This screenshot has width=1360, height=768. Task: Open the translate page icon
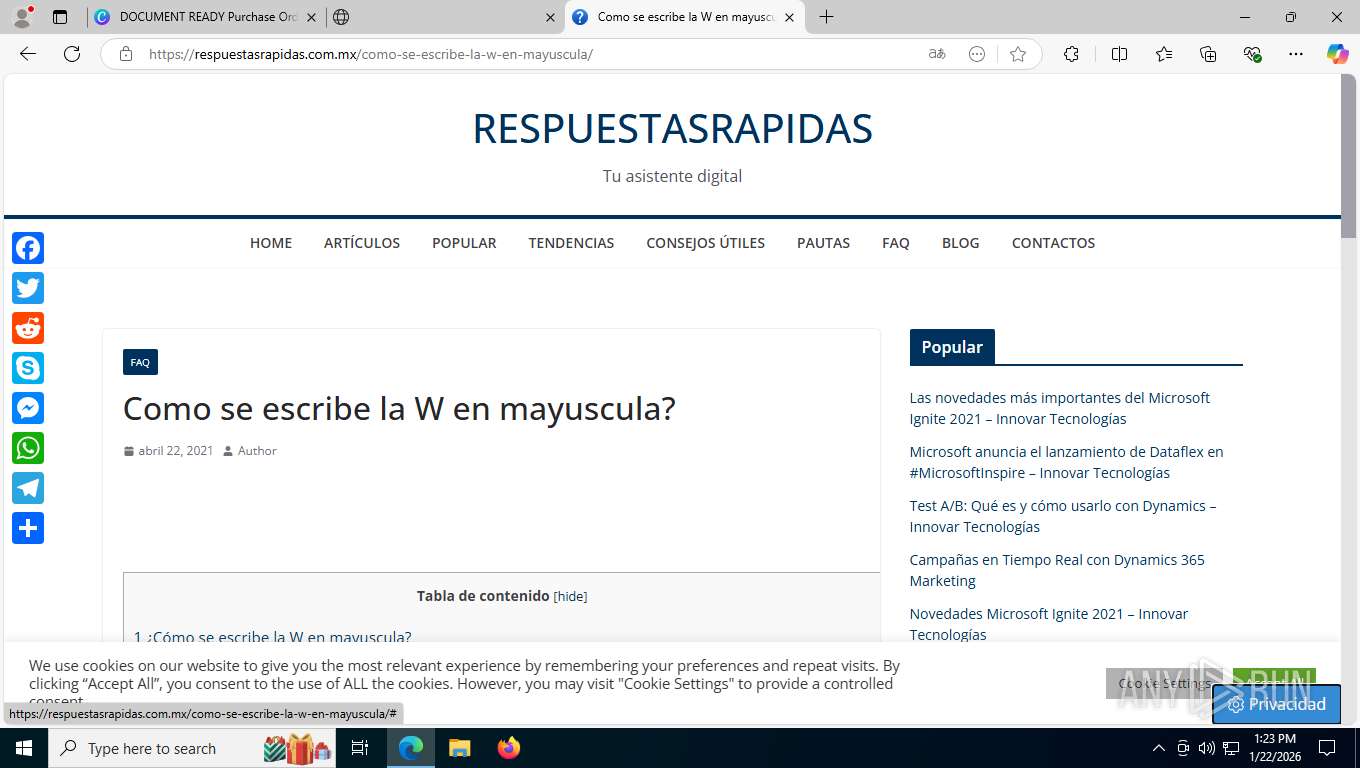coord(937,54)
